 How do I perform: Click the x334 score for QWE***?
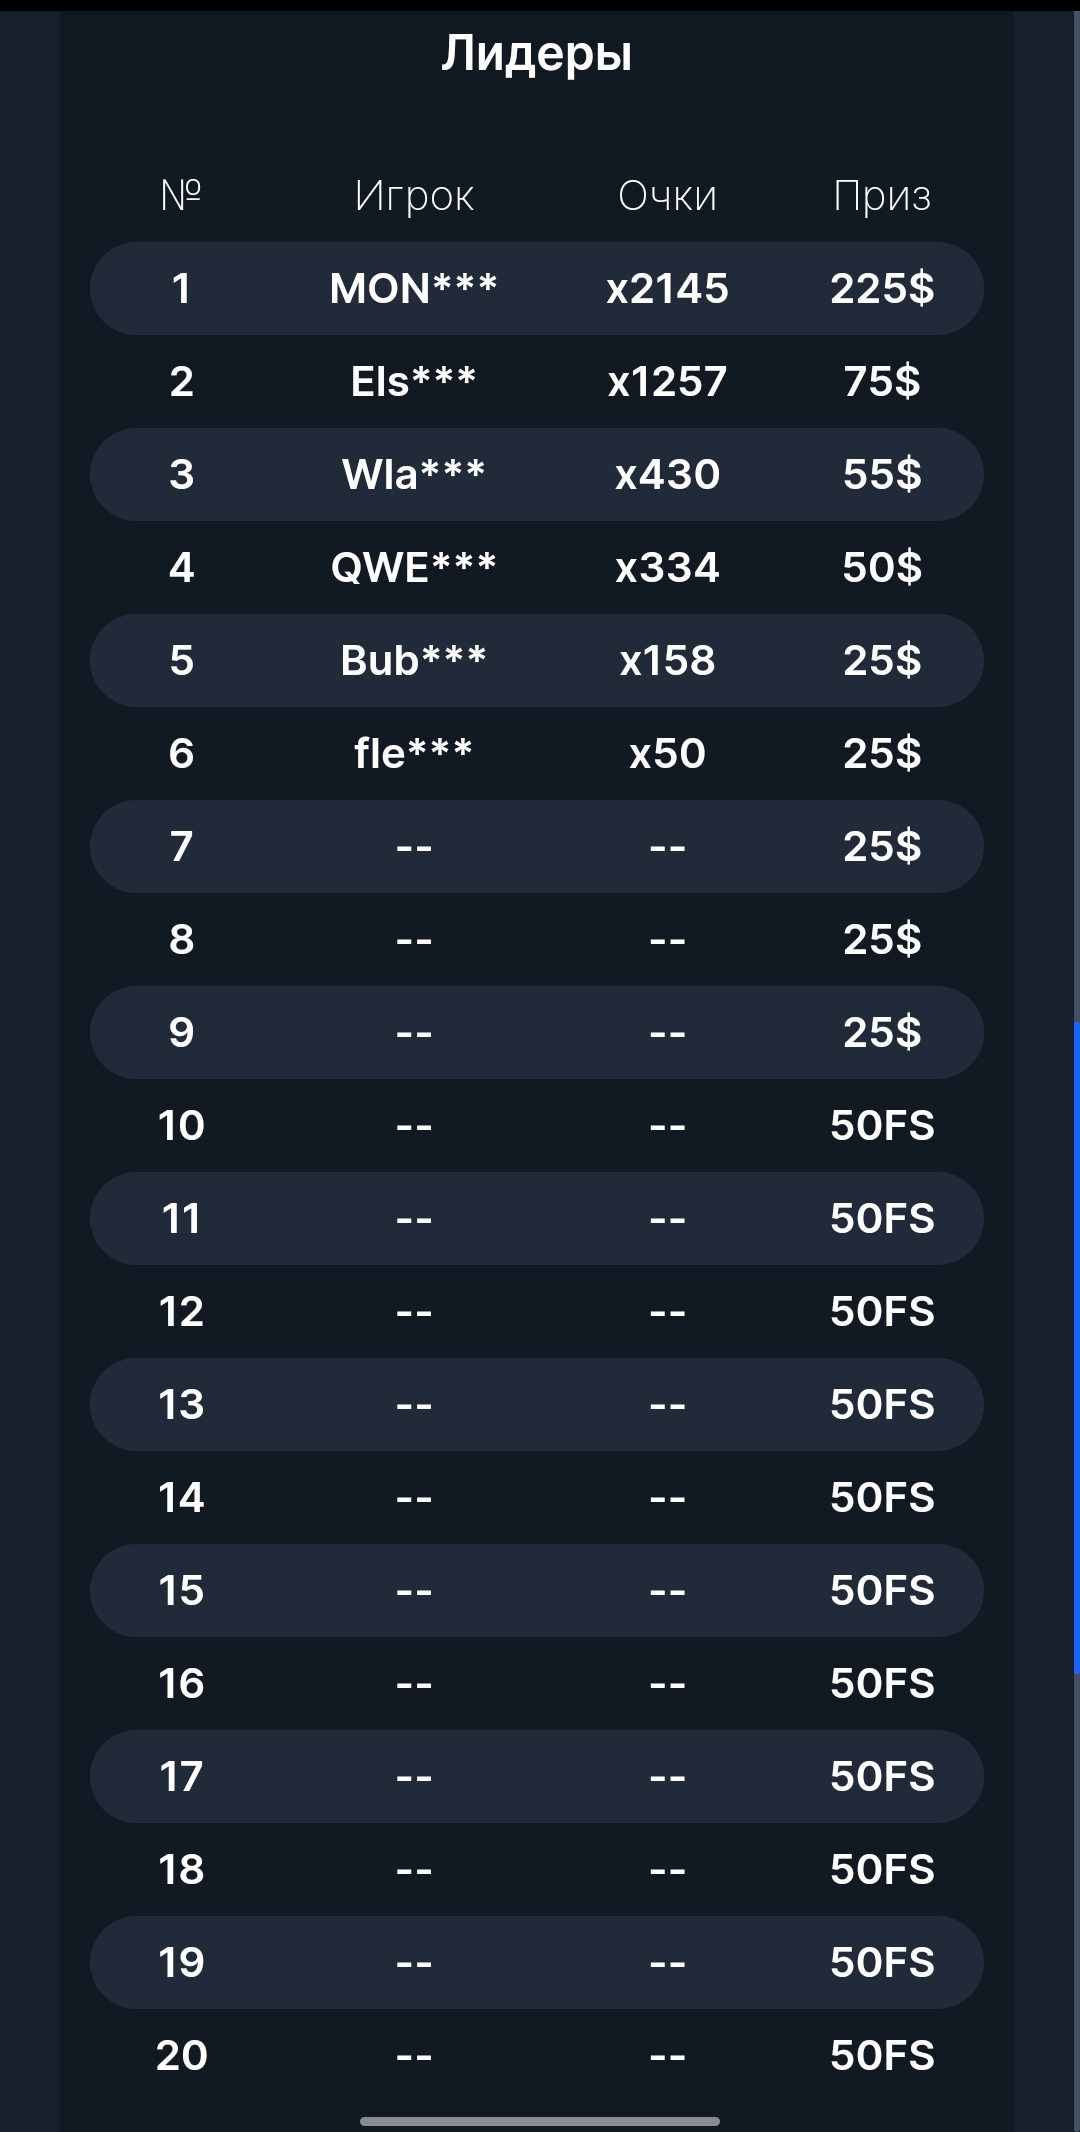pos(667,567)
